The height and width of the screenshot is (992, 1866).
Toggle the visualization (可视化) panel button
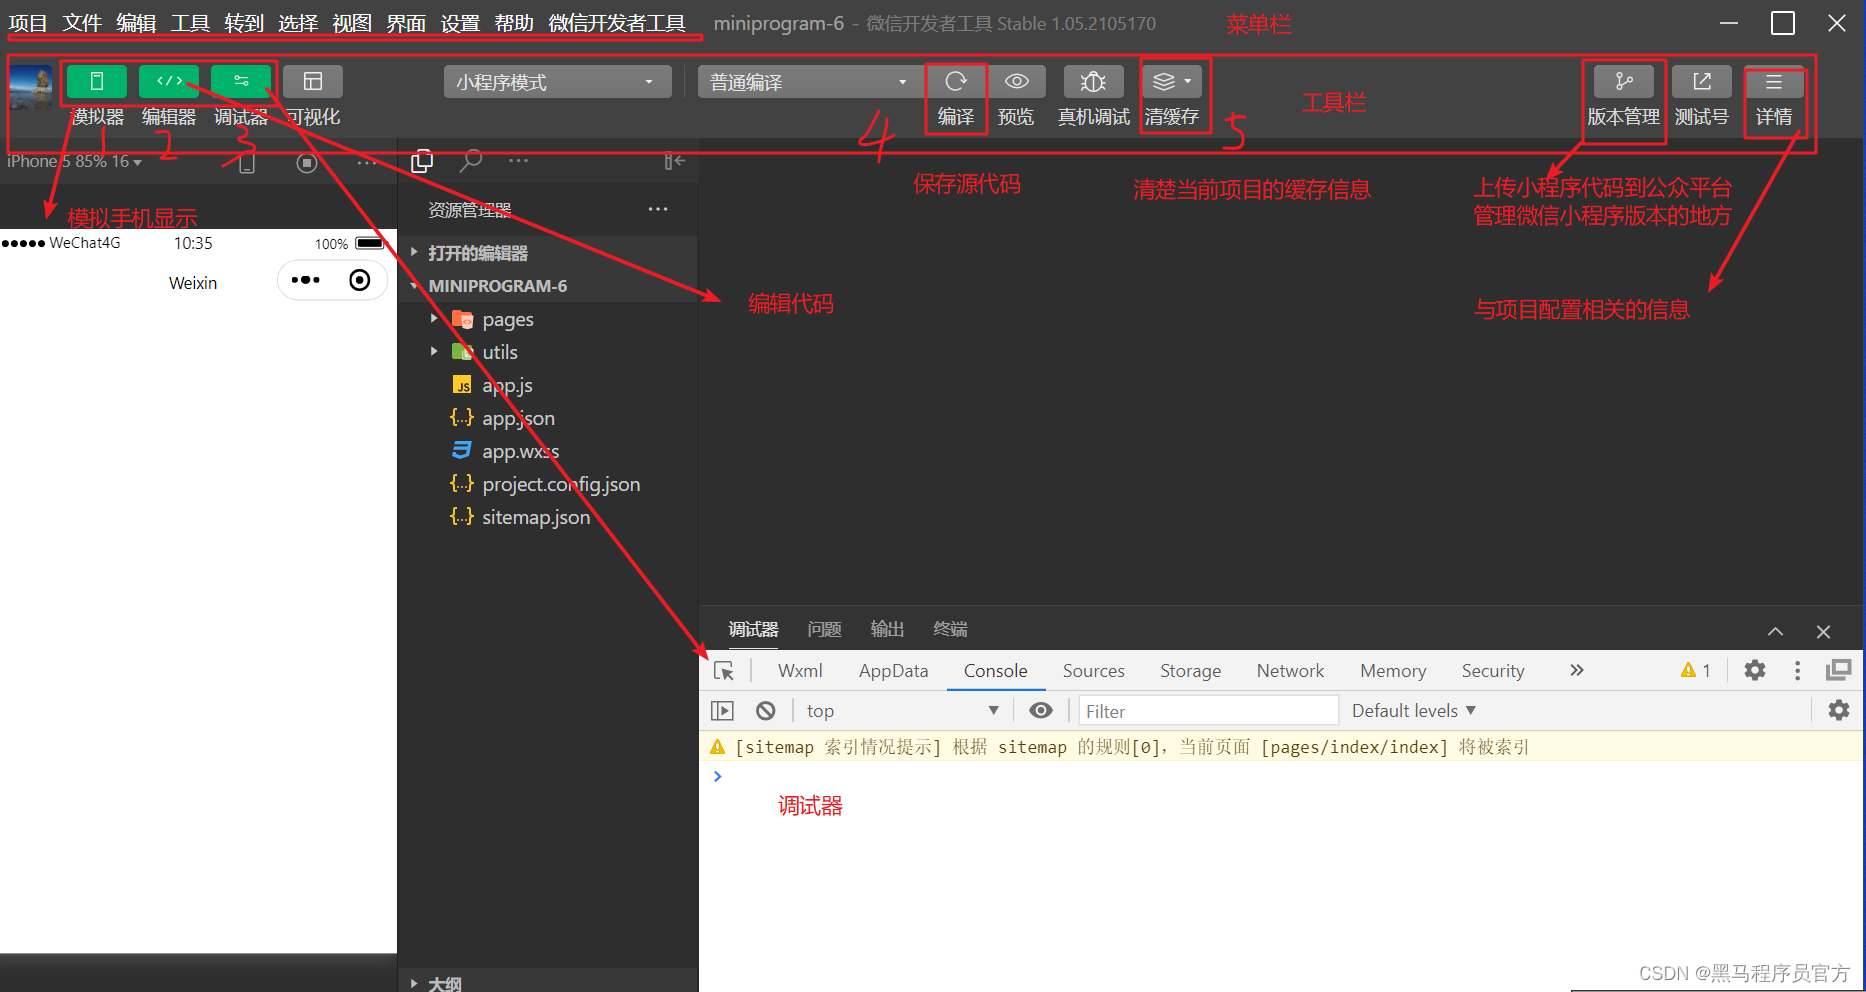(x=313, y=82)
